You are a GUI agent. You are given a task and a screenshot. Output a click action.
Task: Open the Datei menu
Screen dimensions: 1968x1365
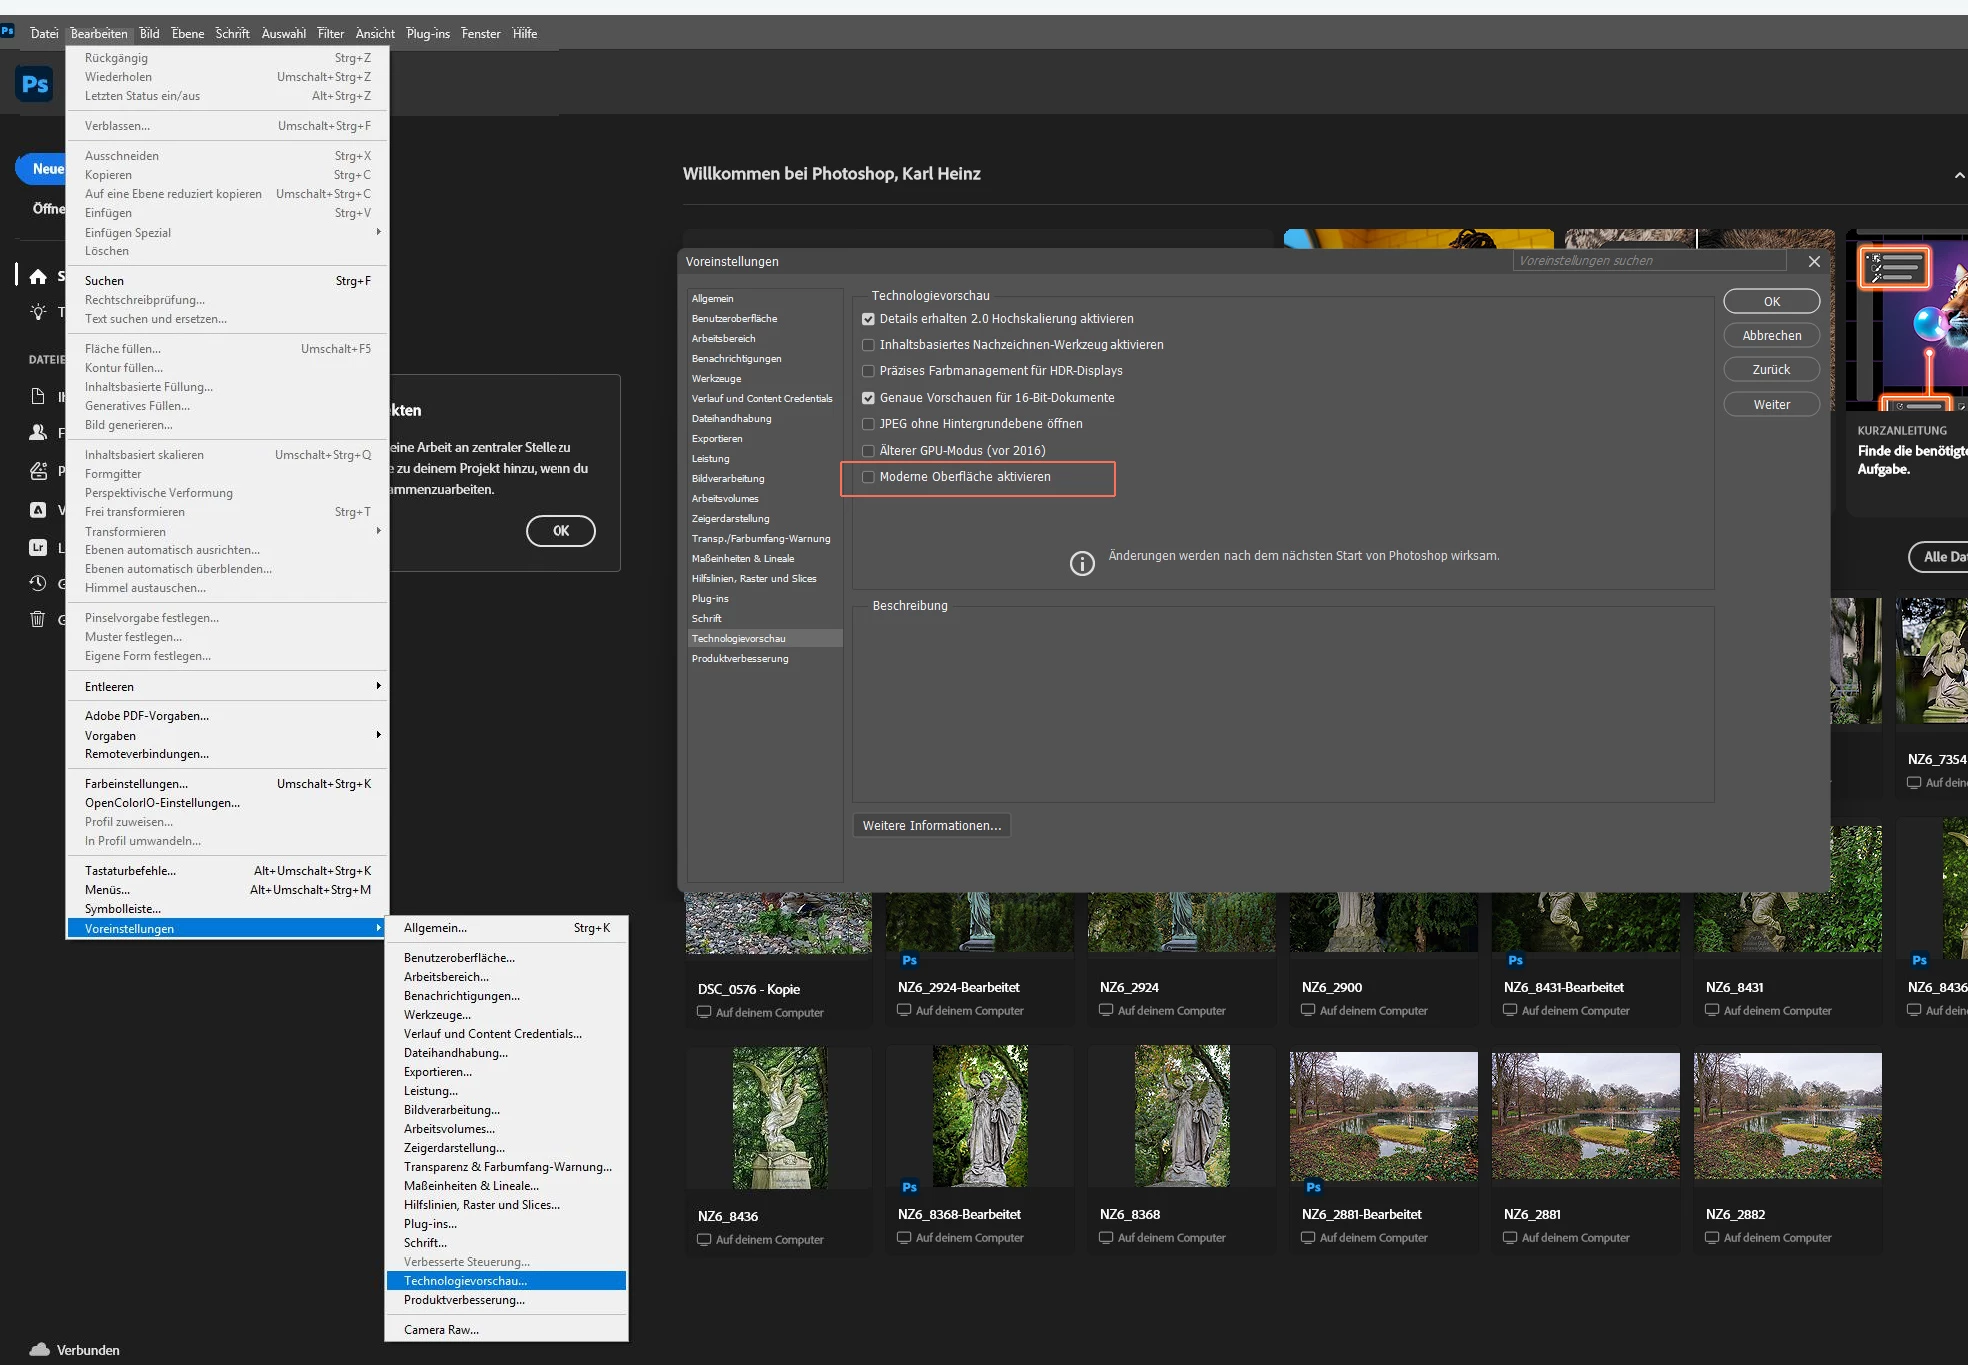44,33
